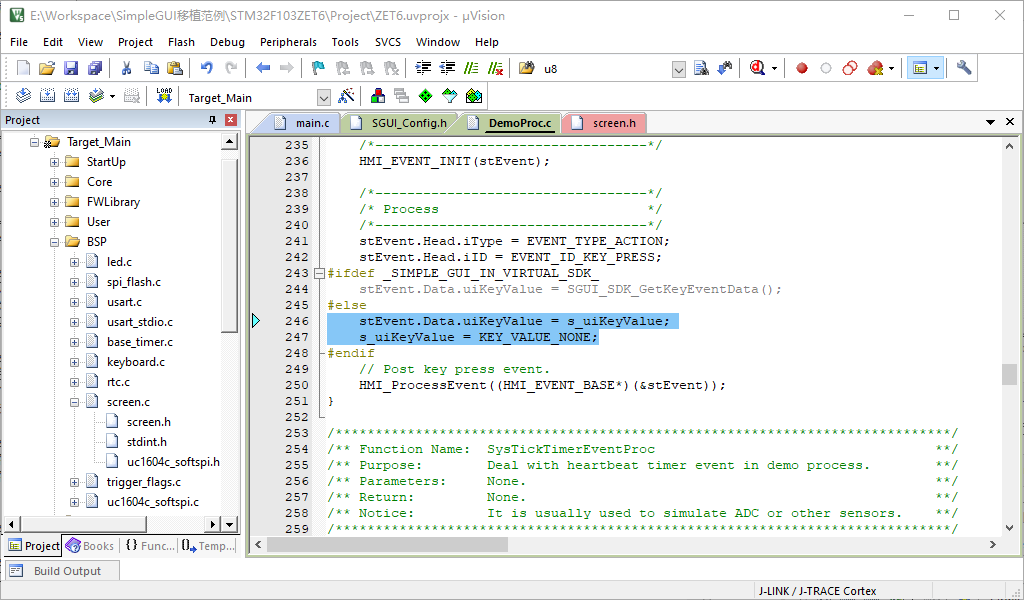
Task: Close the Project panel
Action: pos(231,120)
